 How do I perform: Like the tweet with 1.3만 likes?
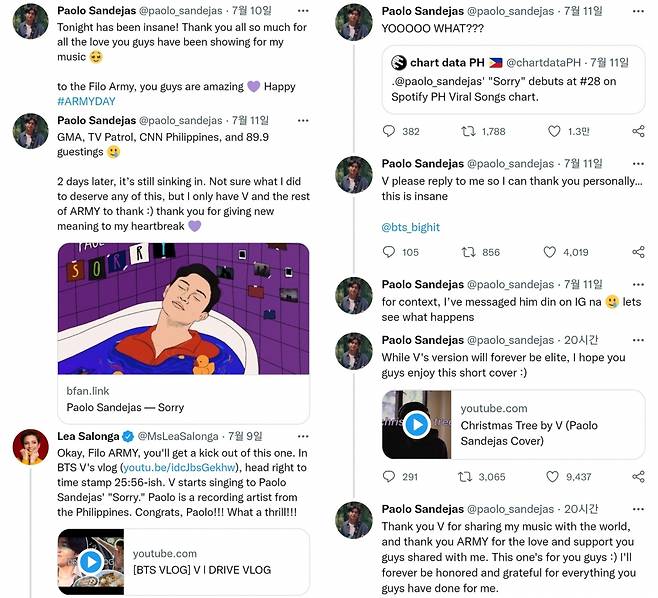(554, 131)
